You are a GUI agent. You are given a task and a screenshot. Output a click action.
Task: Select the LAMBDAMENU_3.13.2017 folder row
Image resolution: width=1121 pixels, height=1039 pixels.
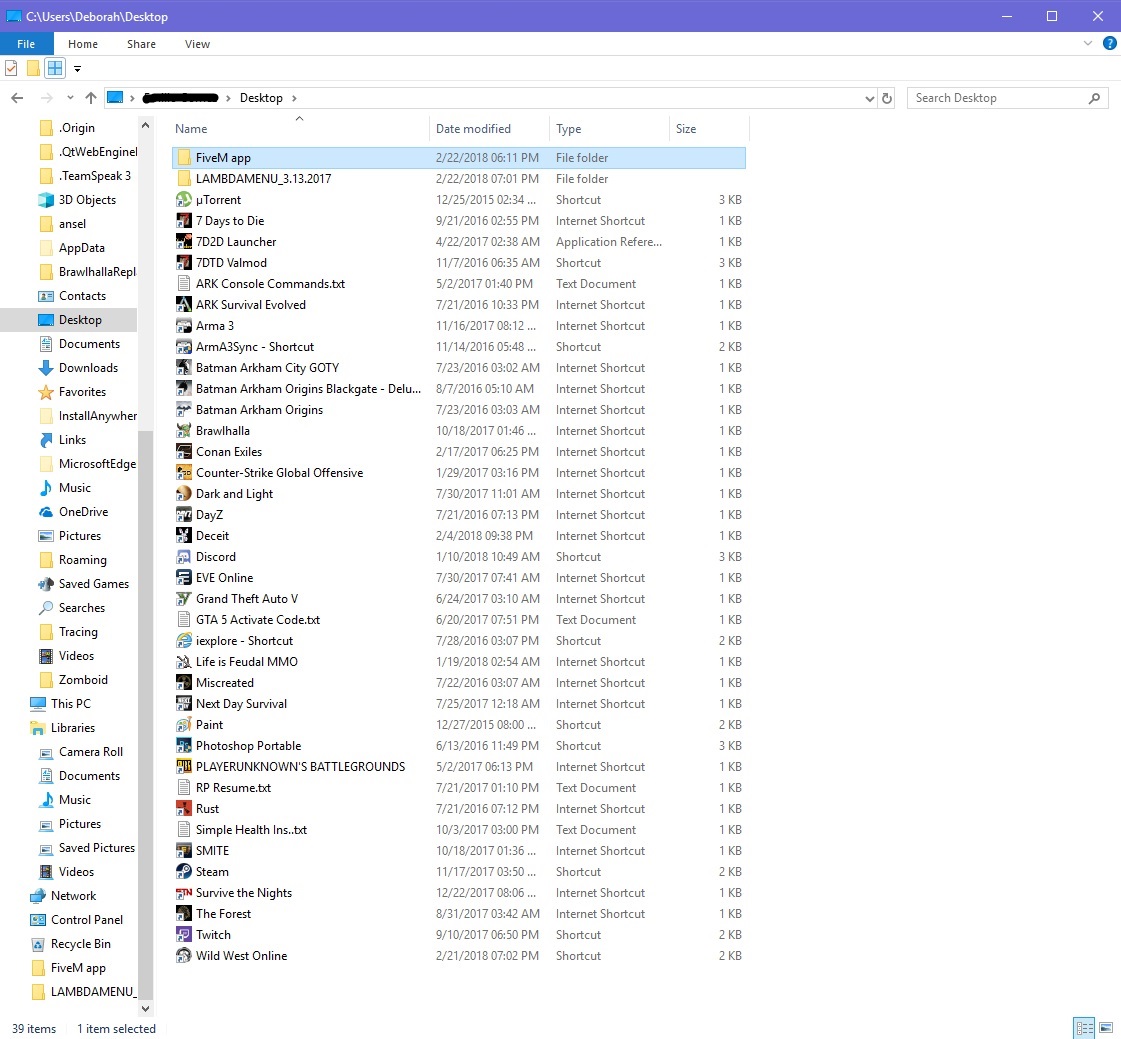point(458,179)
